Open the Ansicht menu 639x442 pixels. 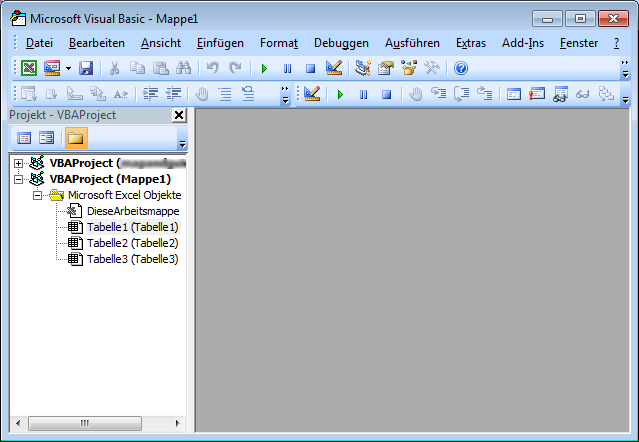[x=161, y=43]
